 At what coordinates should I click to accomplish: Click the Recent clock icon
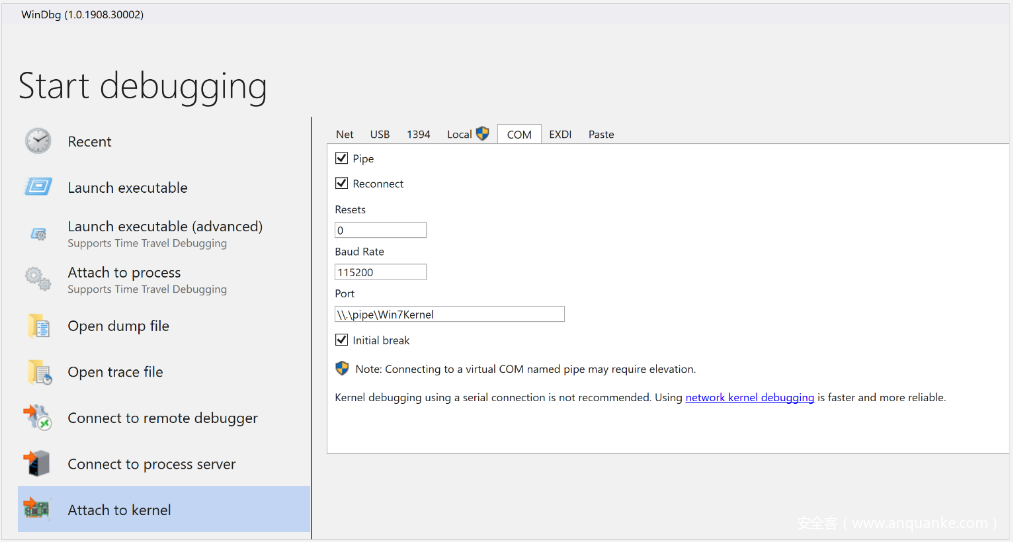pos(38,141)
